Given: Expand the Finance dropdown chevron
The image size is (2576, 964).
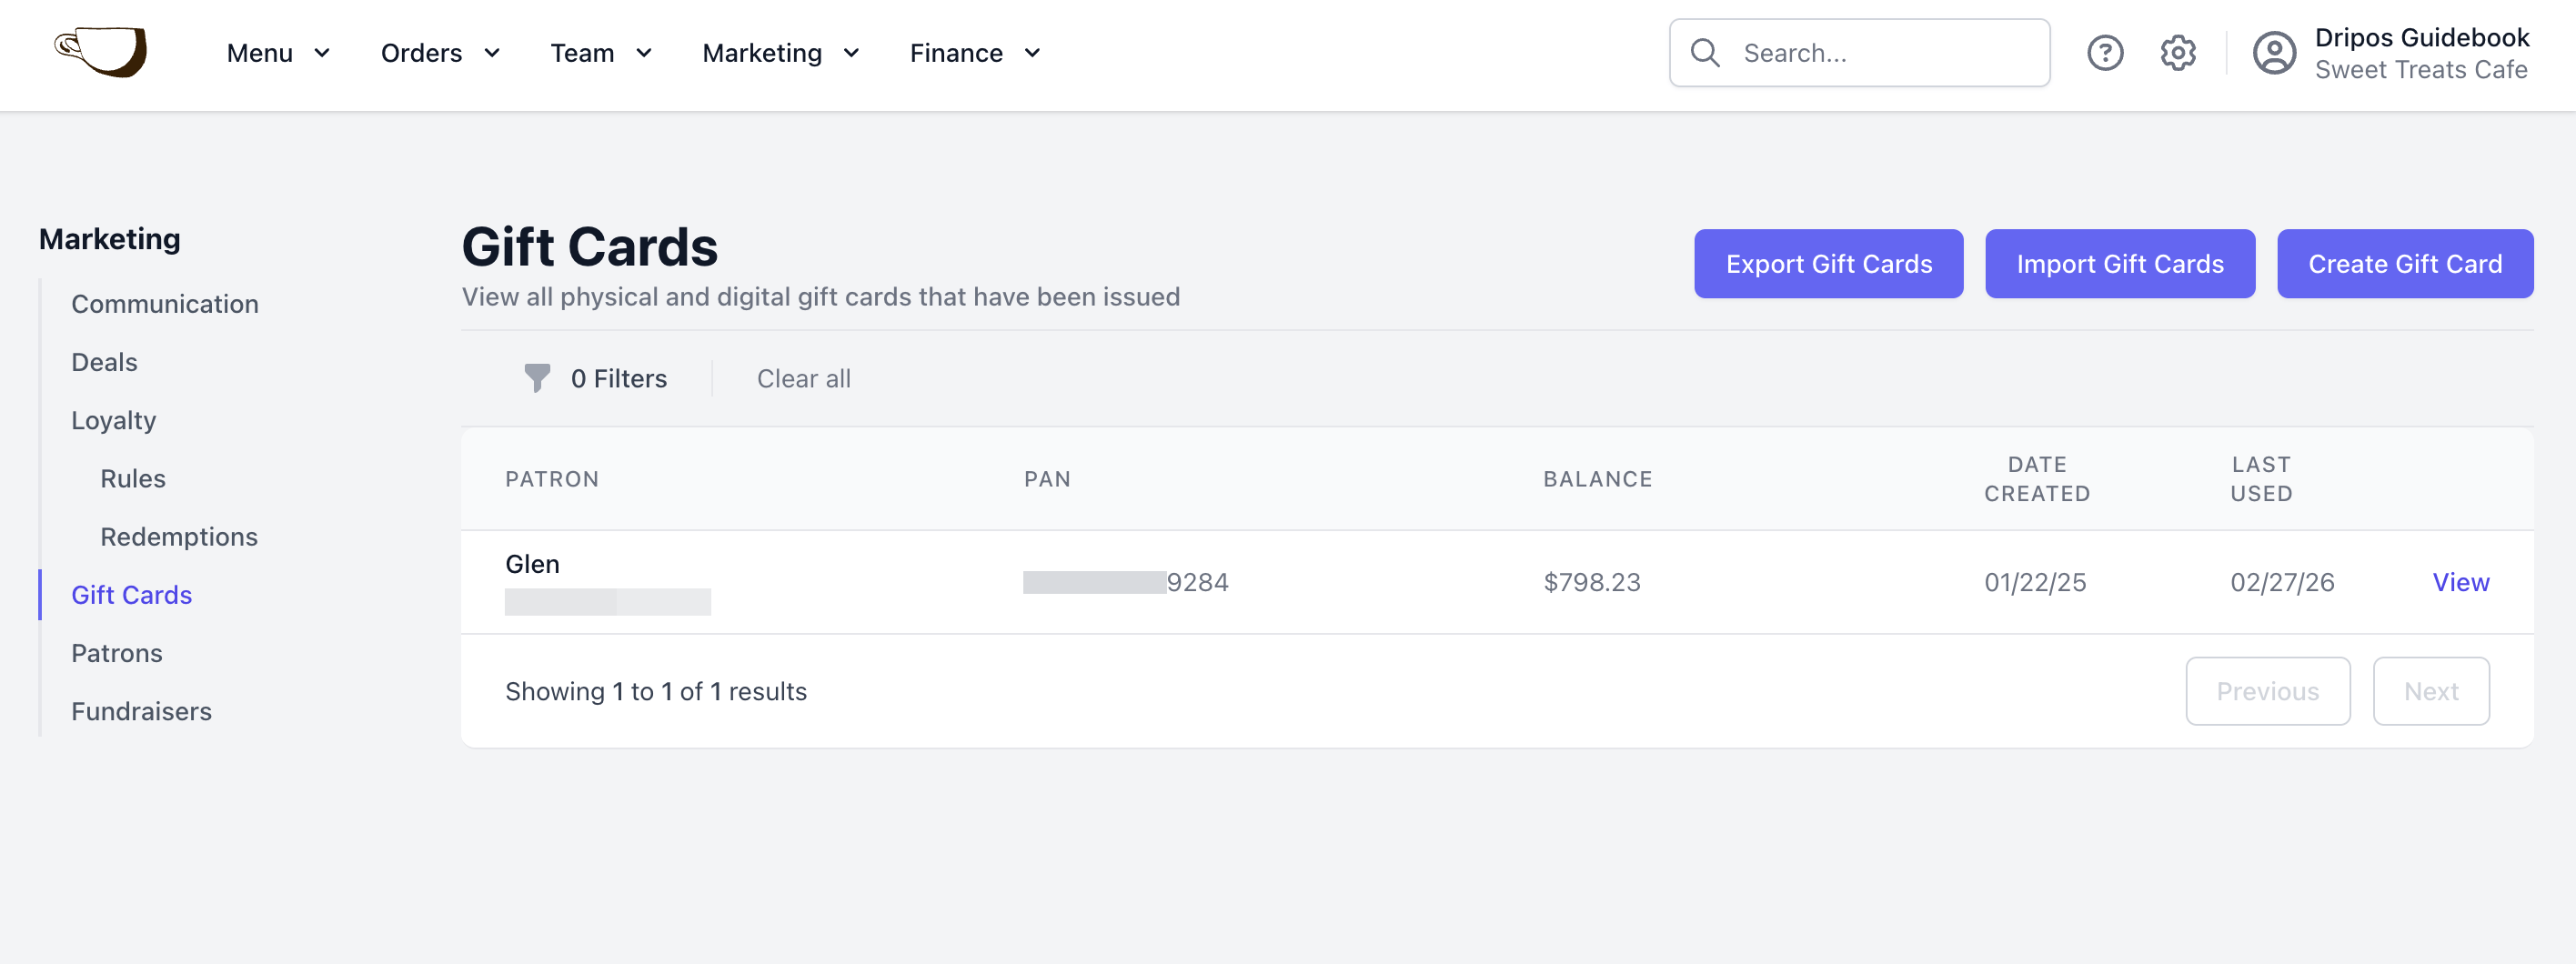Looking at the screenshot, I should point(1032,53).
